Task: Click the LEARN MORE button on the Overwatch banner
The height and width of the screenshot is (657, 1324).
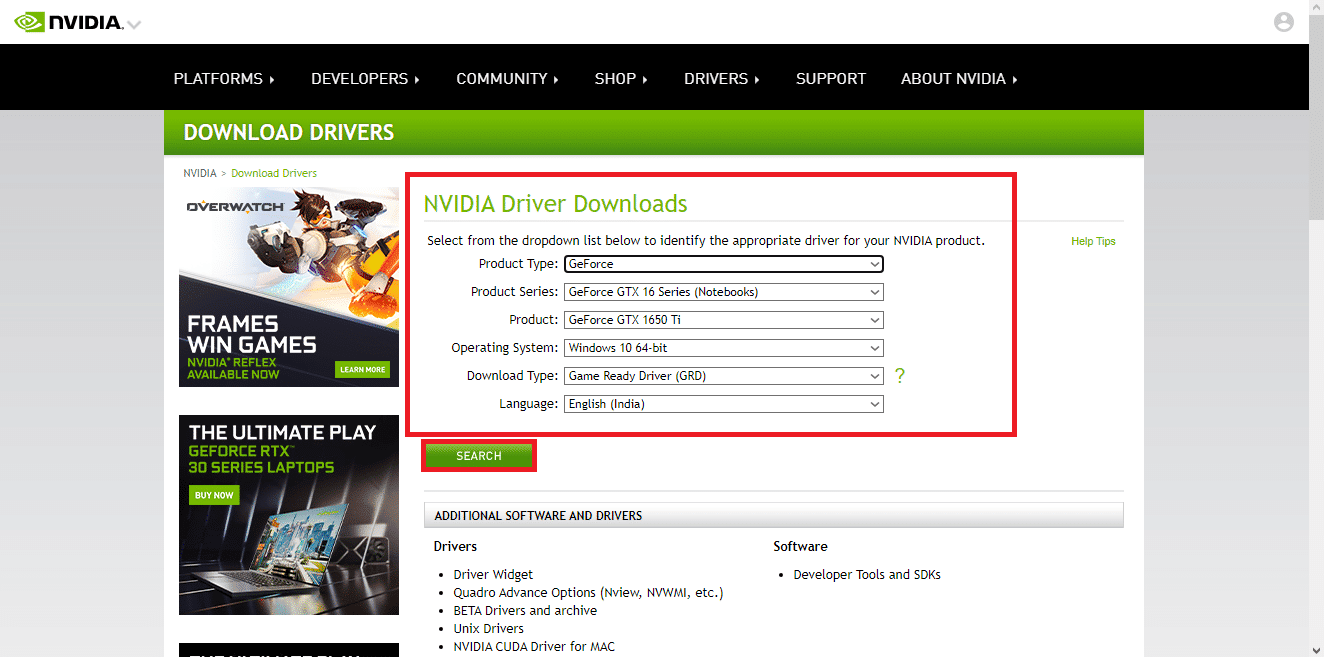Action: point(362,369)
